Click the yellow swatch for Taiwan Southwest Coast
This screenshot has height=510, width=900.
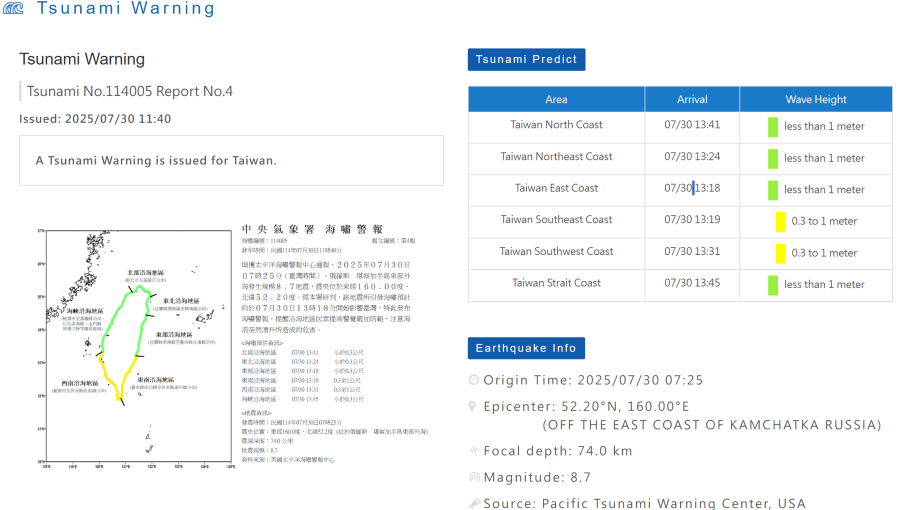point(780,253)
